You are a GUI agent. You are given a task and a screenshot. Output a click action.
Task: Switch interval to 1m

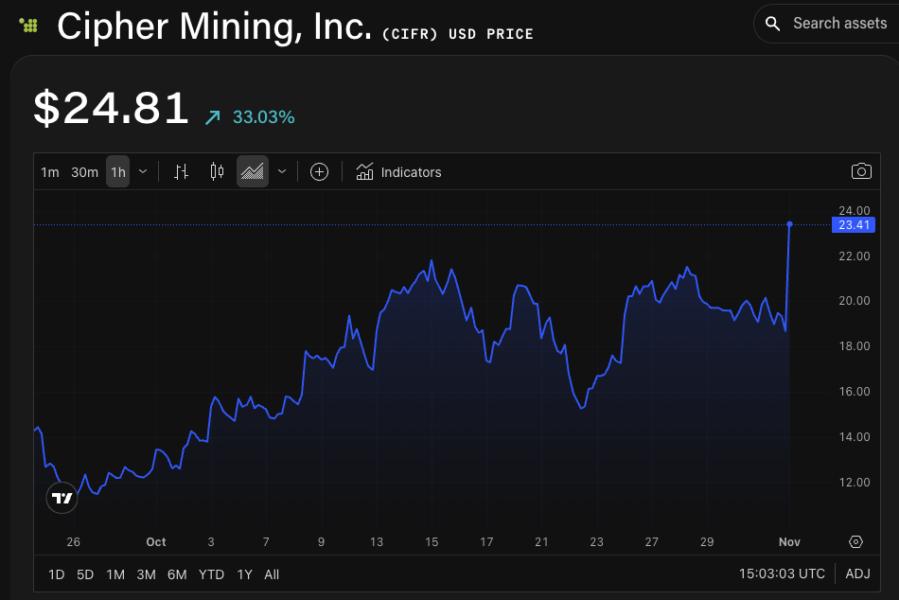pos(50,171)
